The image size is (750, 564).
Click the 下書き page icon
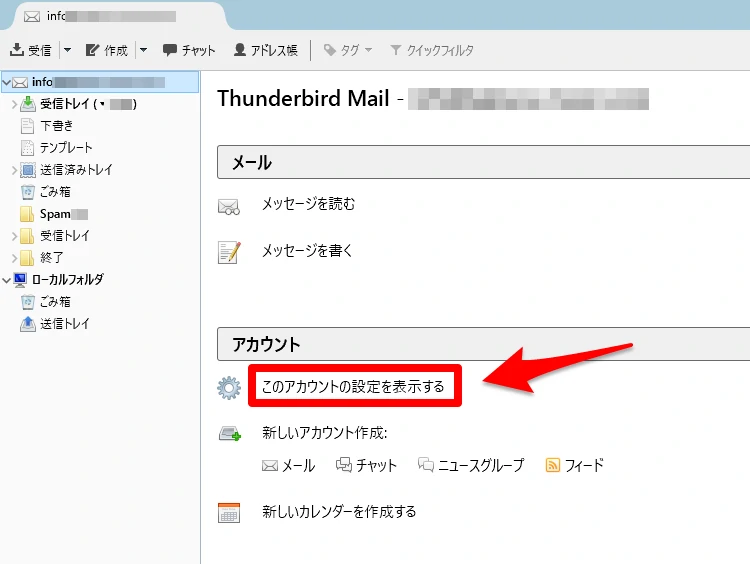coord(28,126)
